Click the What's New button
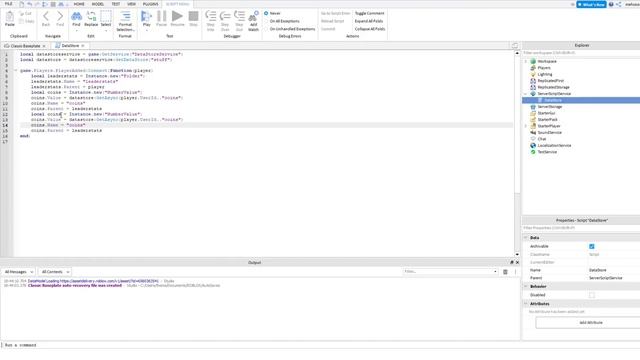Screen dimensions: 640x360 pos(591,4)
